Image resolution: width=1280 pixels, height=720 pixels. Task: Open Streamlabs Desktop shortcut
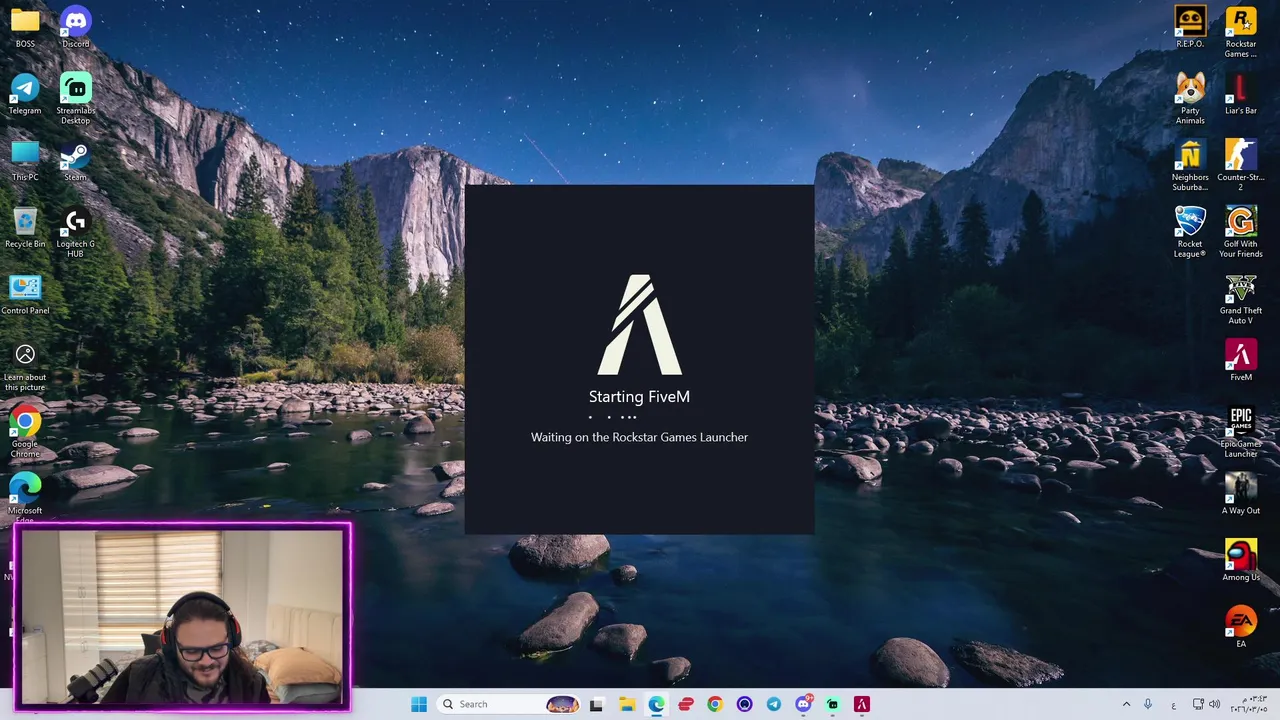(75, 98)
